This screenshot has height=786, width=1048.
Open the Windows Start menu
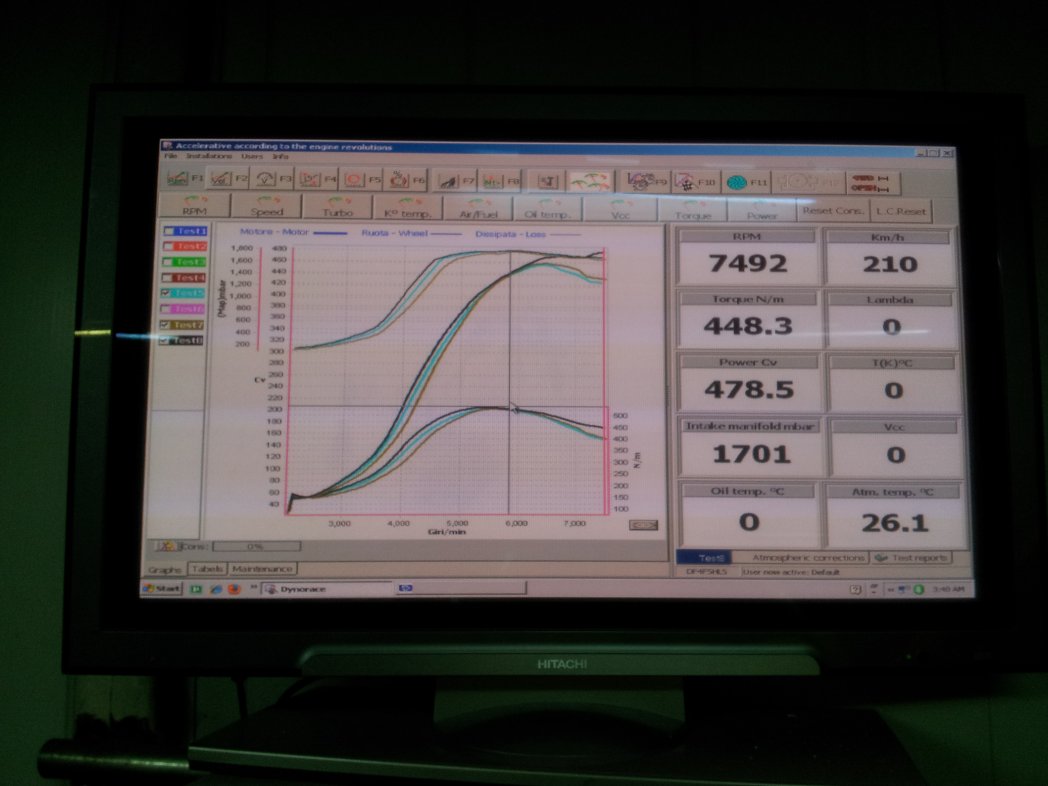click(x=162, y=589)
